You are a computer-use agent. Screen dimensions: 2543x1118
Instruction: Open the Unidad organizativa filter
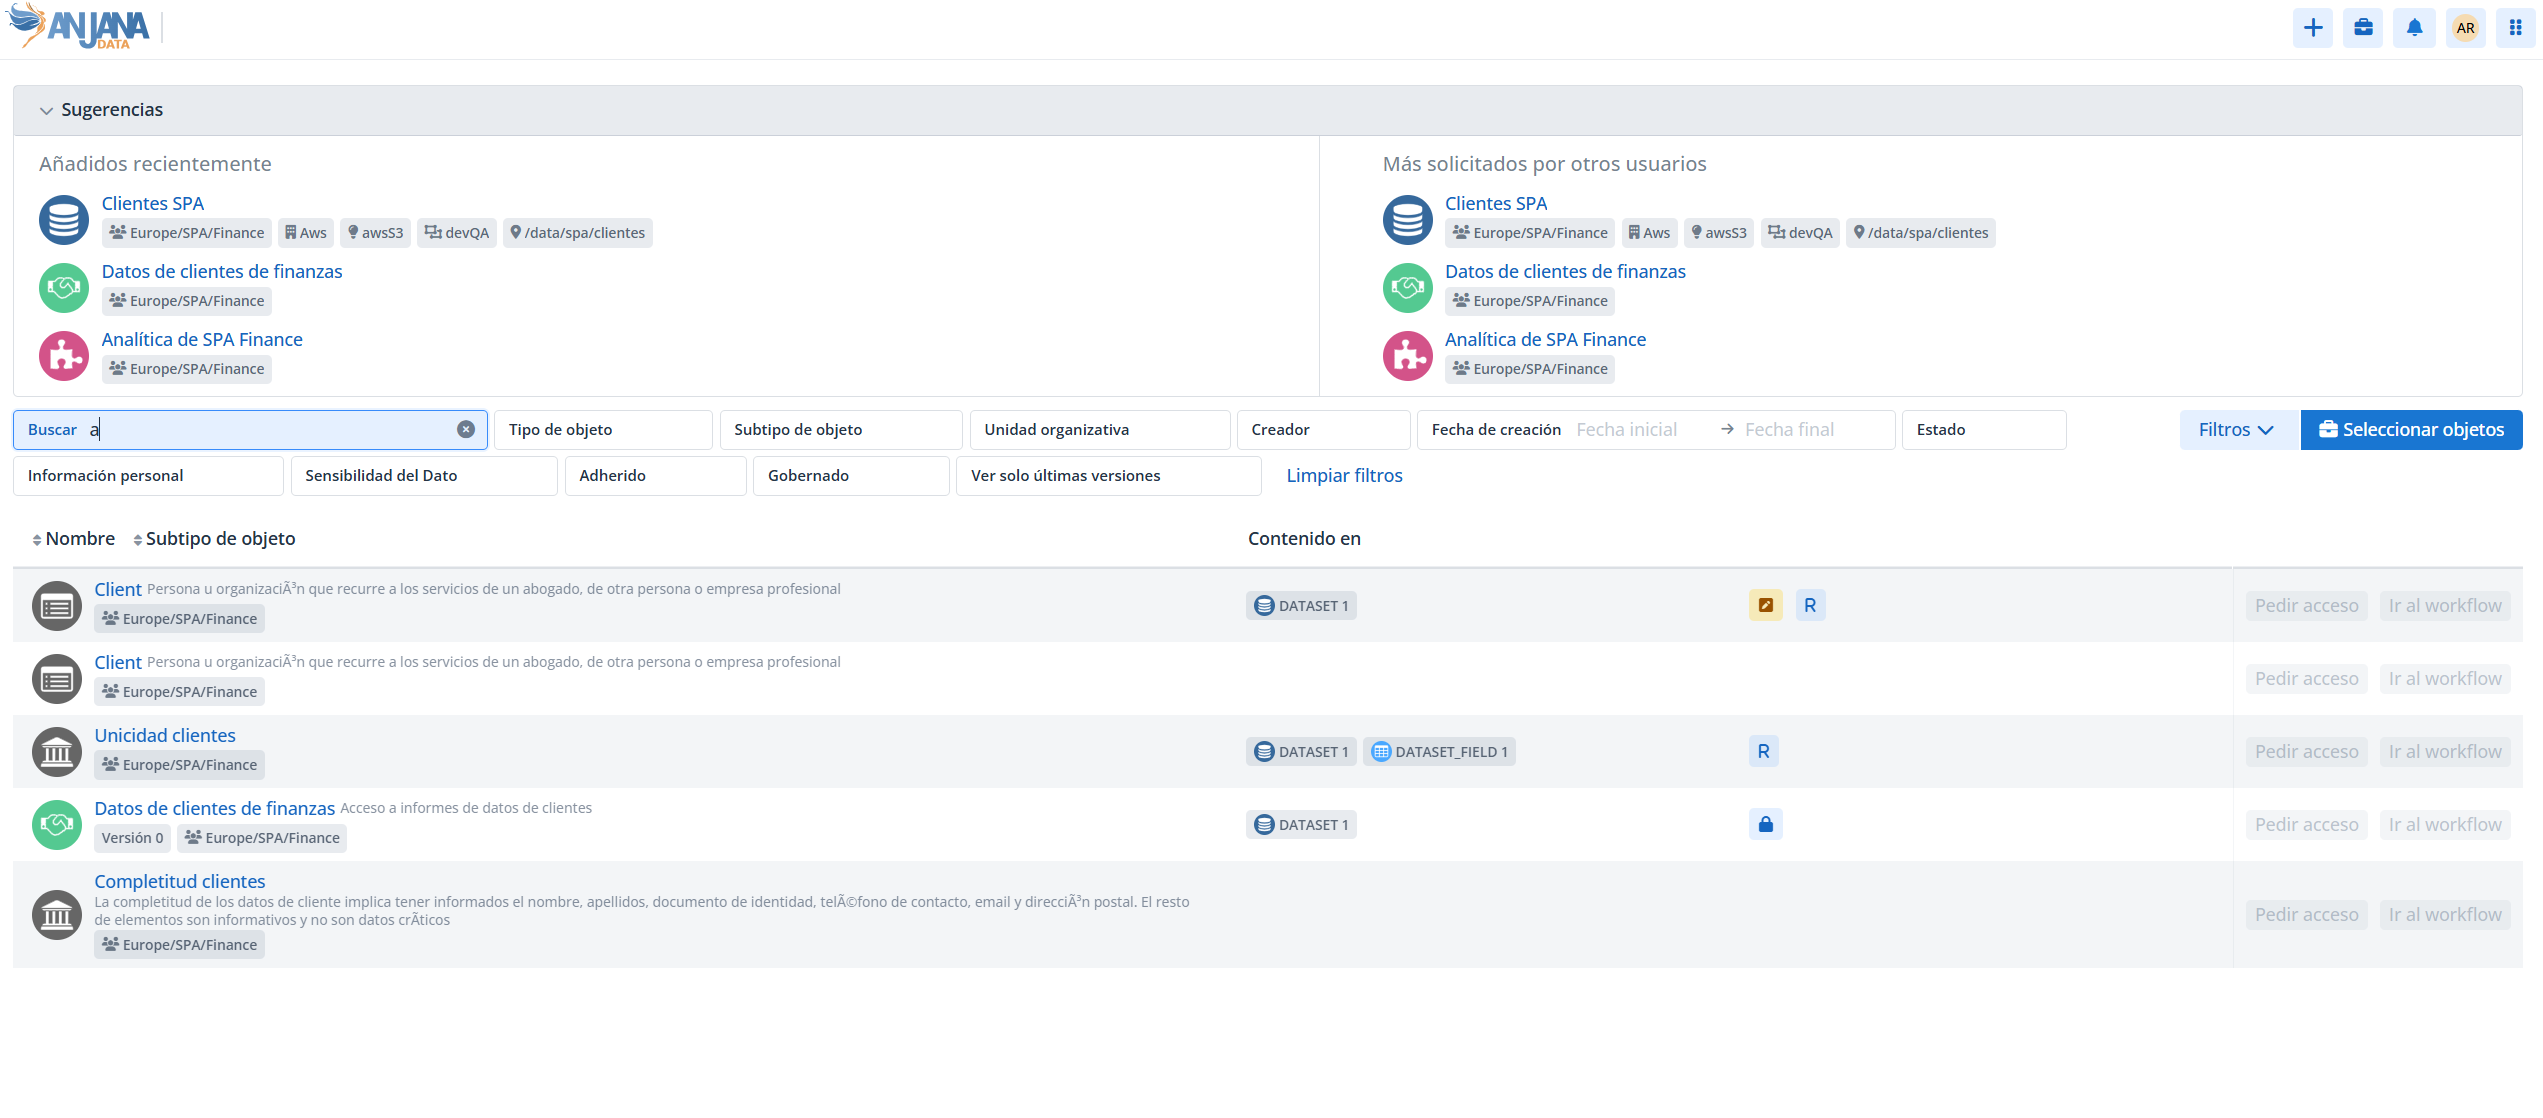click(x=1099, y=430)
